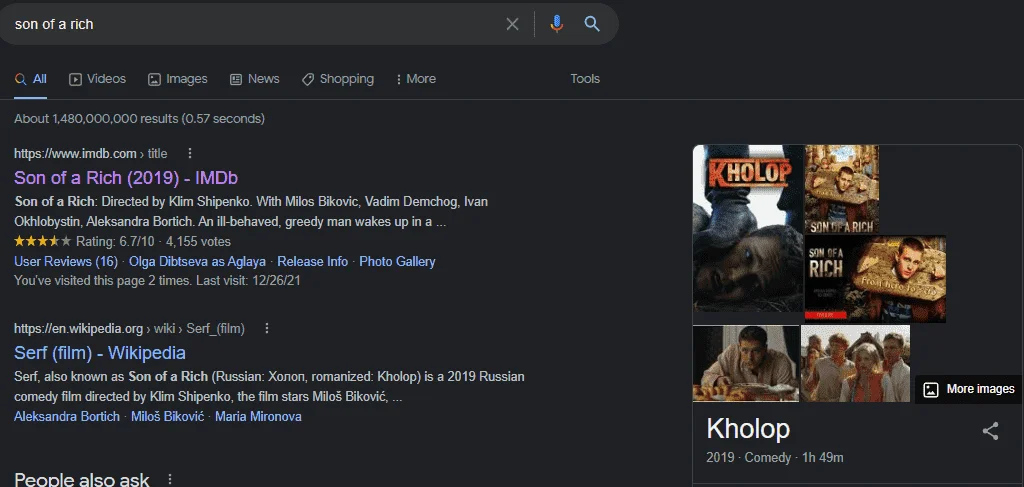Start voice search with the microphone icon
1024x487 pixels.
click(x=556, y=24)
